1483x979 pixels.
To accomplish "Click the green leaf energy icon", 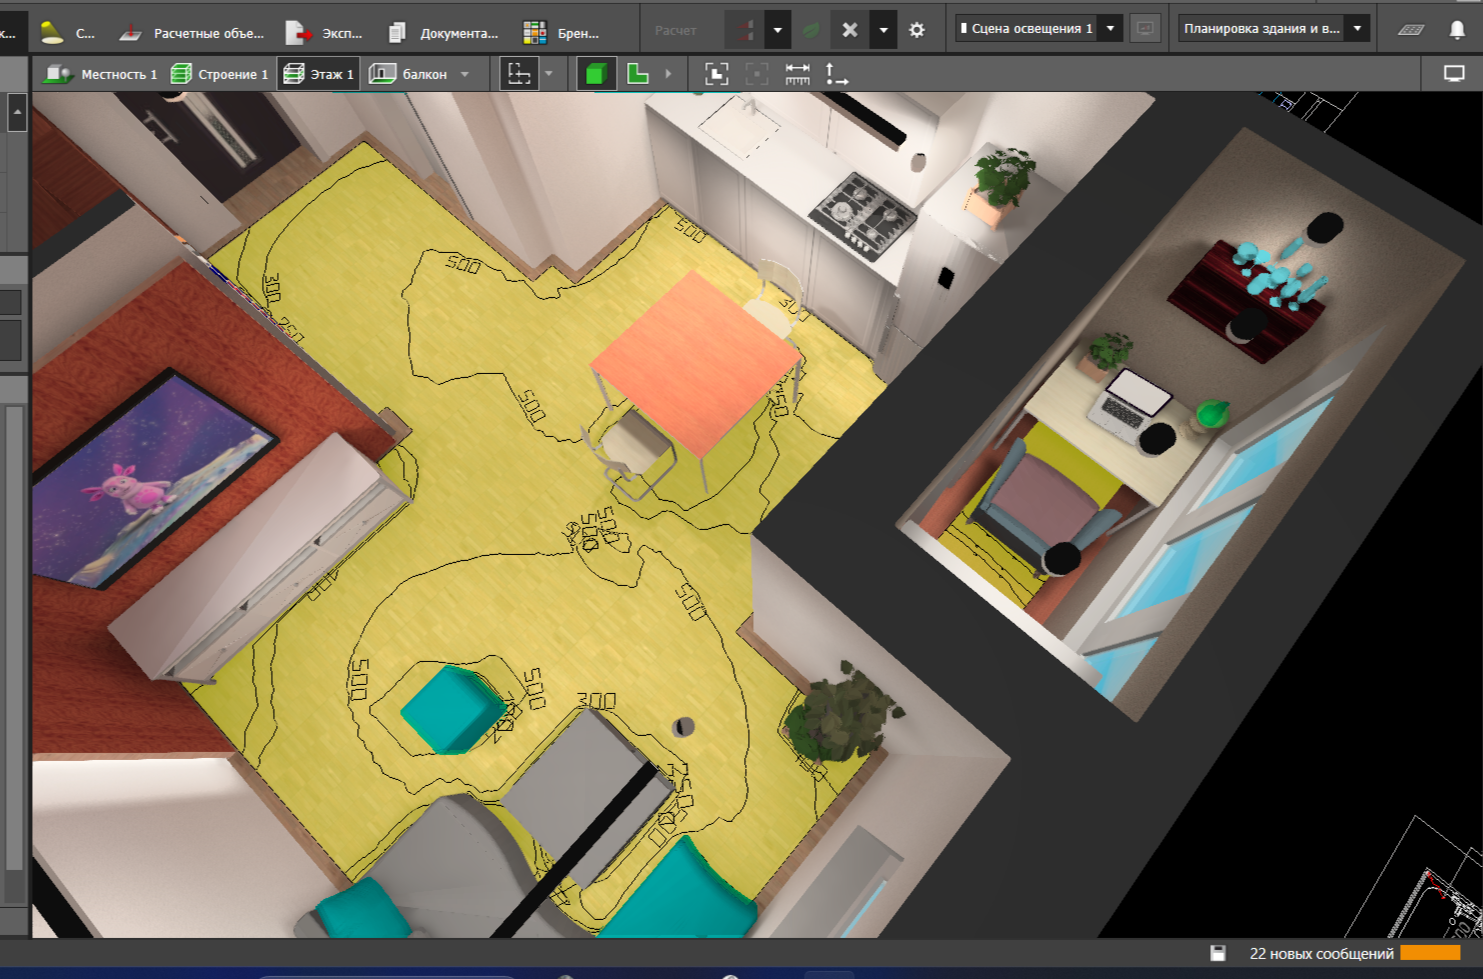I will click(x=811, y=30).
